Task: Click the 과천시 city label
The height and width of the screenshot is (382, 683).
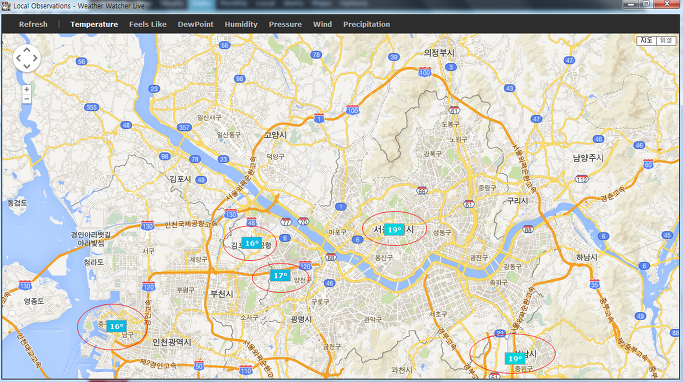Action: click(x=402, y=370)
